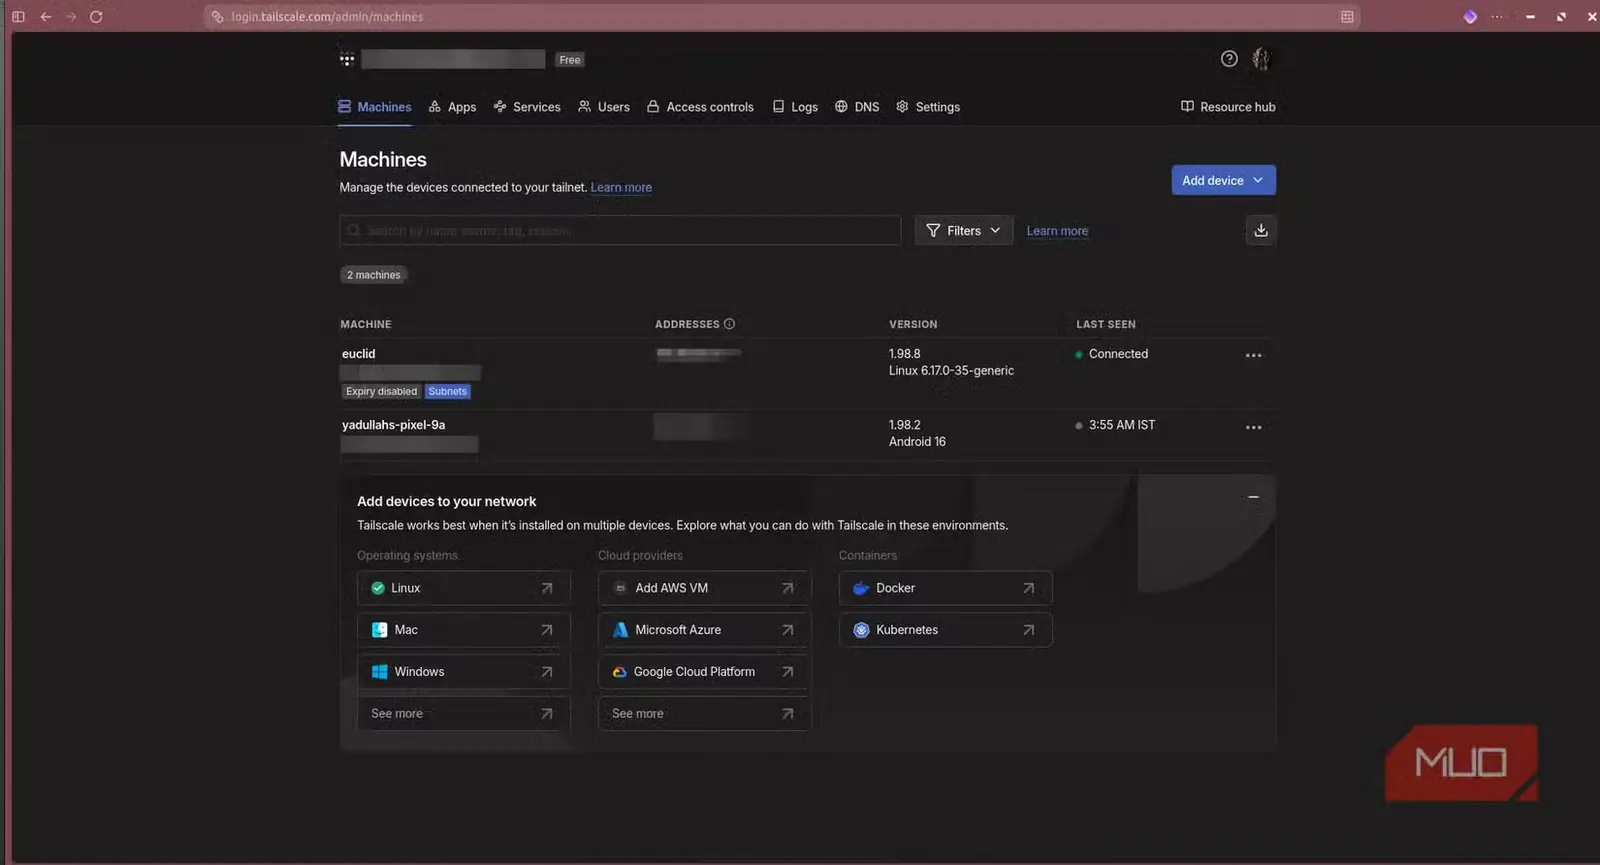
Task: Click the Free plan badge
Action: tap(570, 60)
